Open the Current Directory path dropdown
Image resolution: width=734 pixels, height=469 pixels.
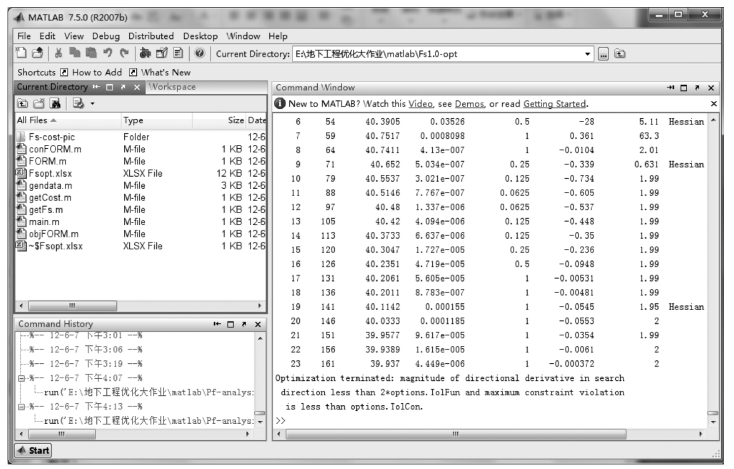(587, 54)
